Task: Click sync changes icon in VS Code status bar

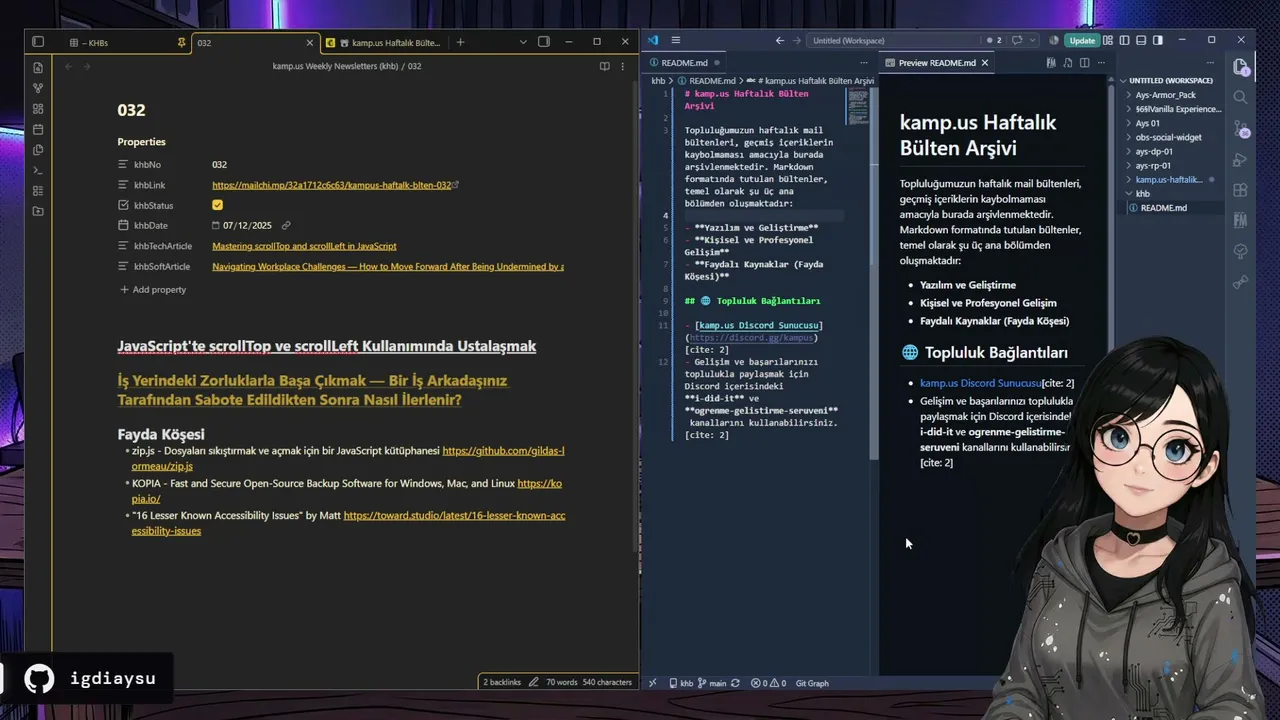Action: tap(735, 683)
